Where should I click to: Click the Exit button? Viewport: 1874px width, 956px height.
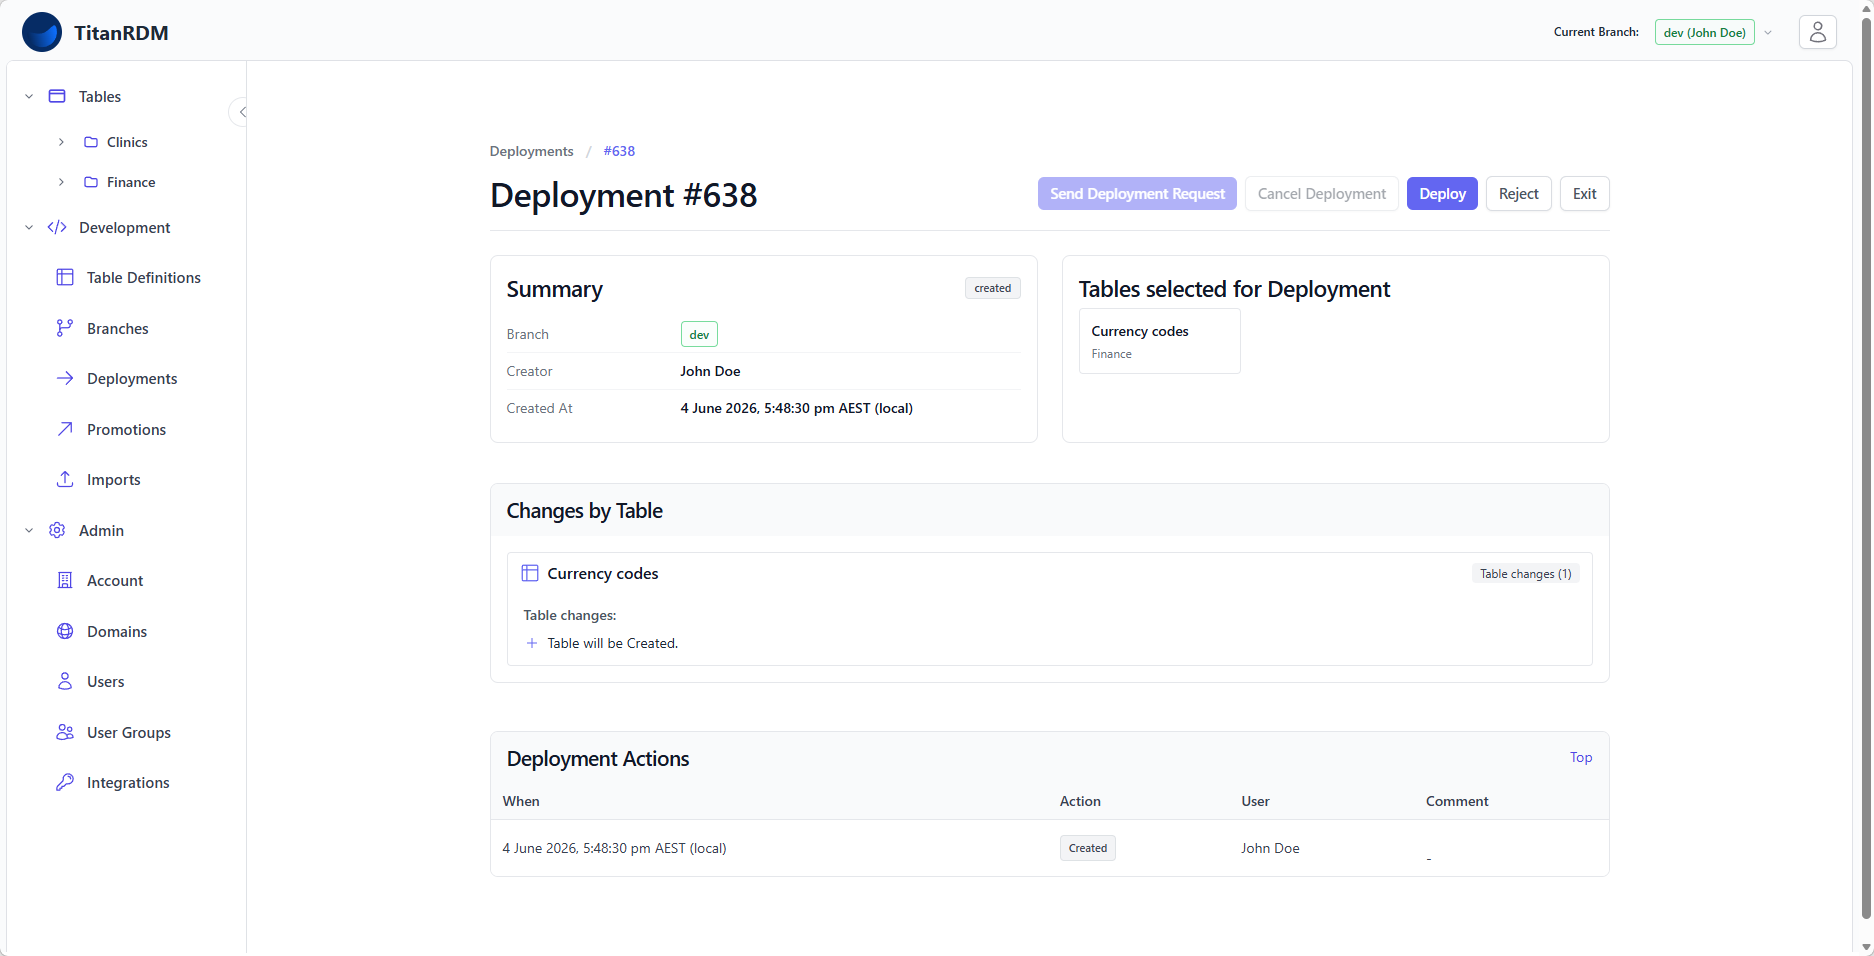pyautogui.click(x=1584, y=194)
